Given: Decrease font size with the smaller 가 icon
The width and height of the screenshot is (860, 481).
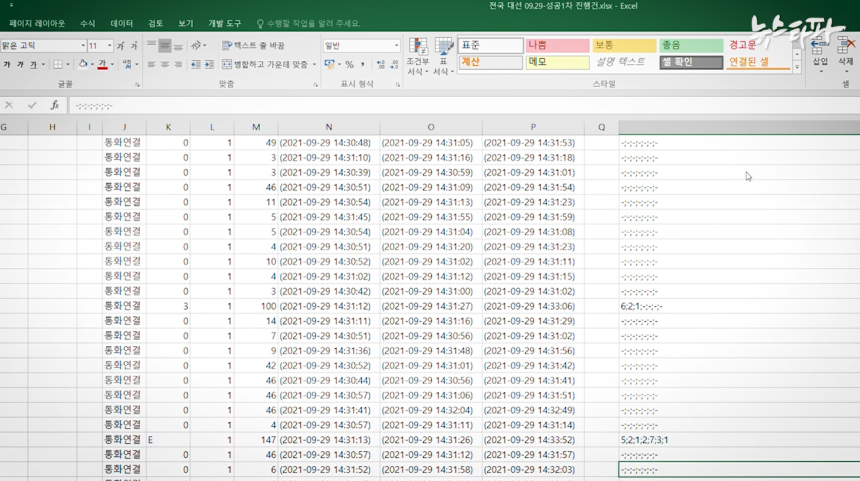Looking at the screenshot, I should click(134, 46).
